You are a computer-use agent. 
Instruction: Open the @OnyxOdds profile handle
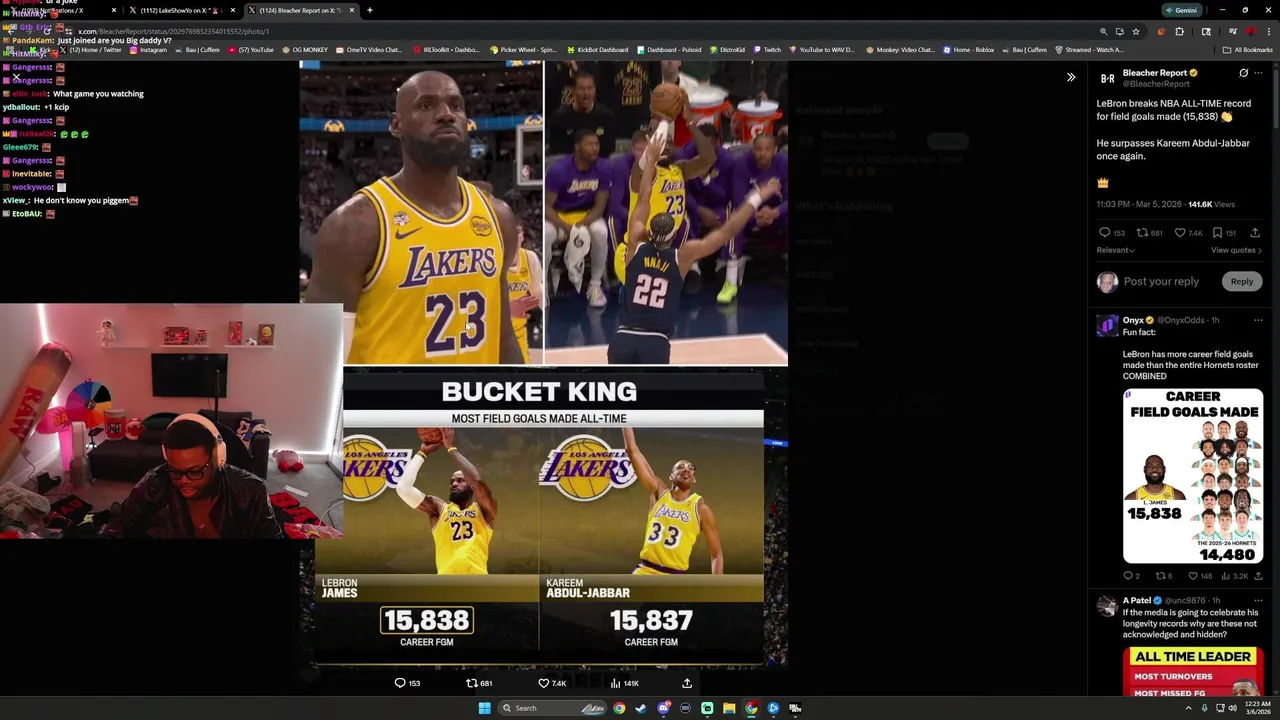coord(1181,320)
